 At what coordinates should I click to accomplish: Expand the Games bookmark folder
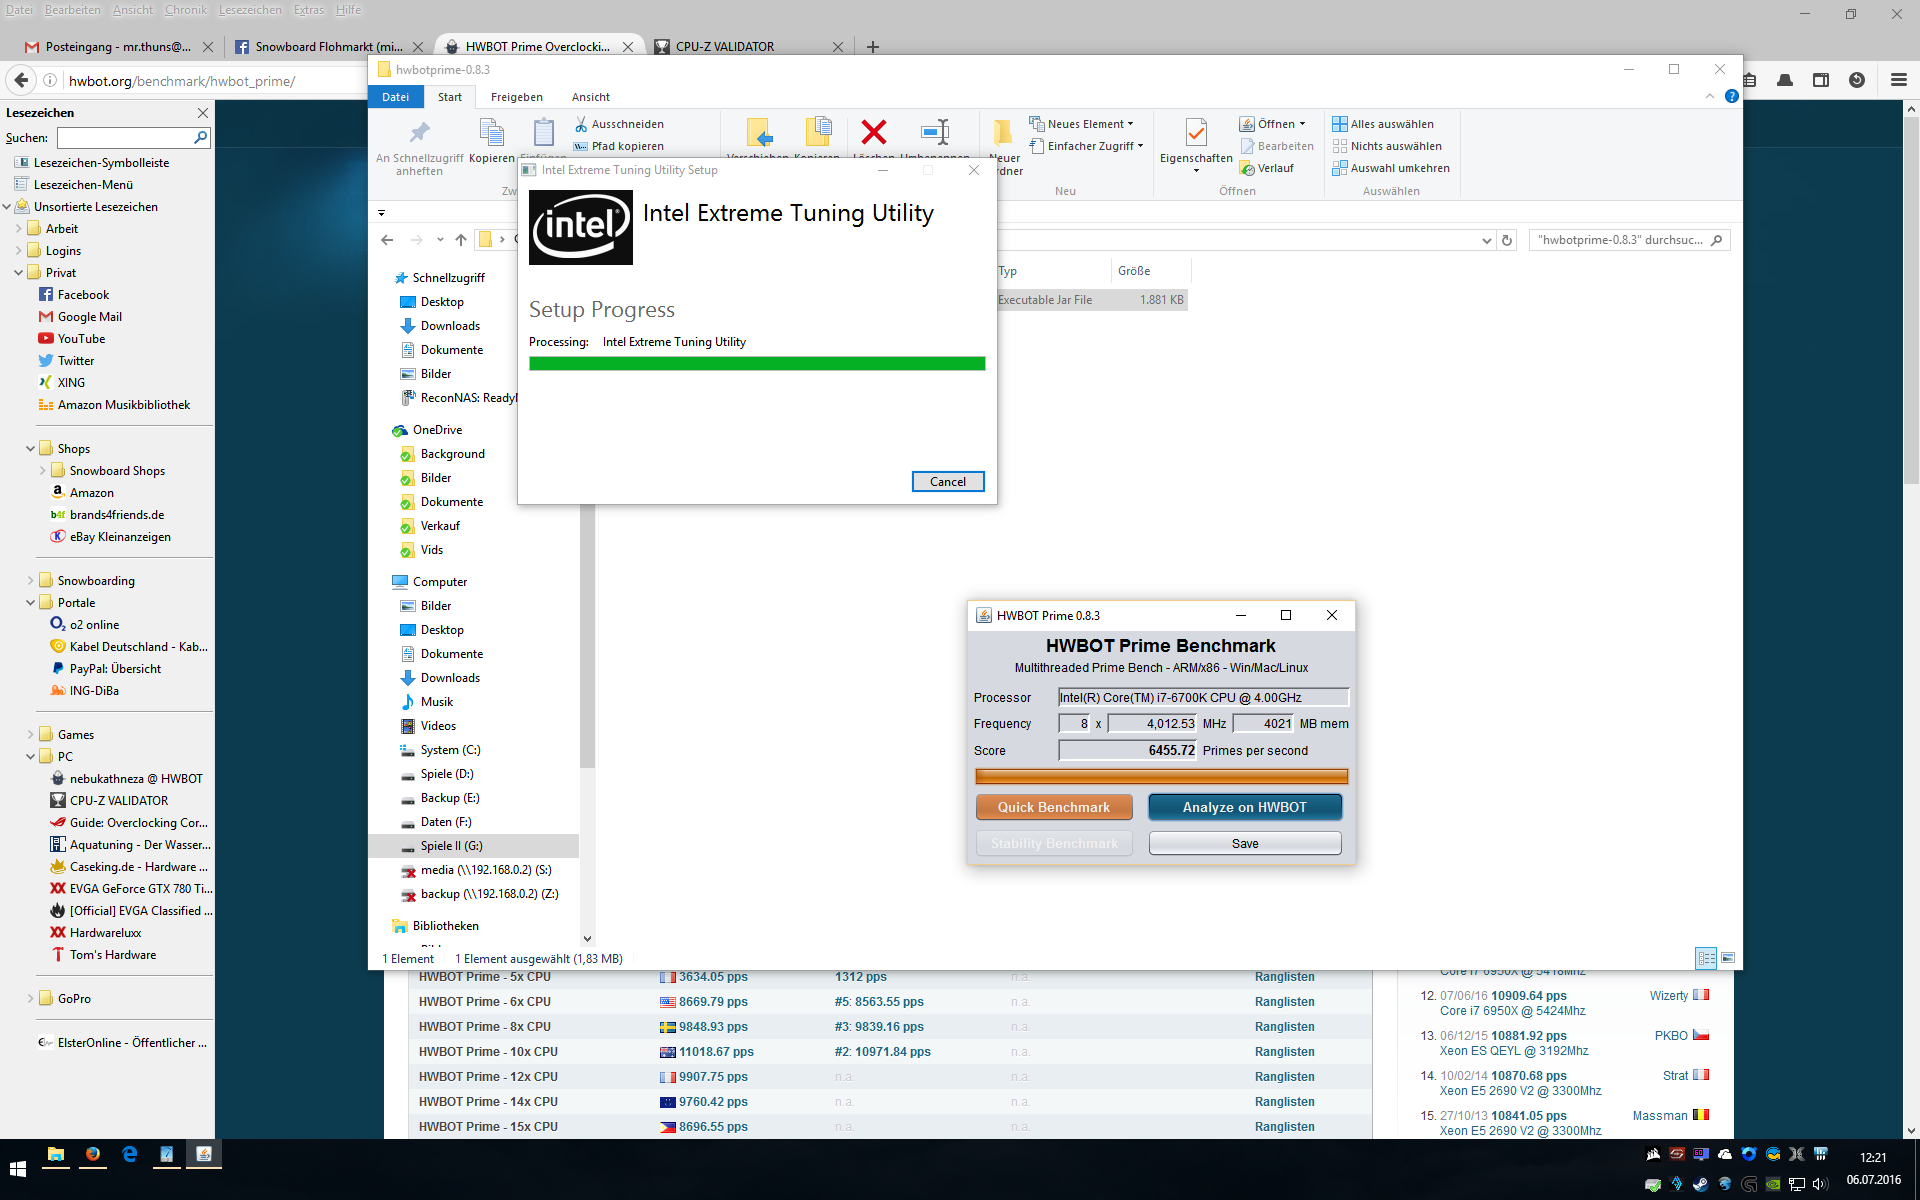pos(30,735)
